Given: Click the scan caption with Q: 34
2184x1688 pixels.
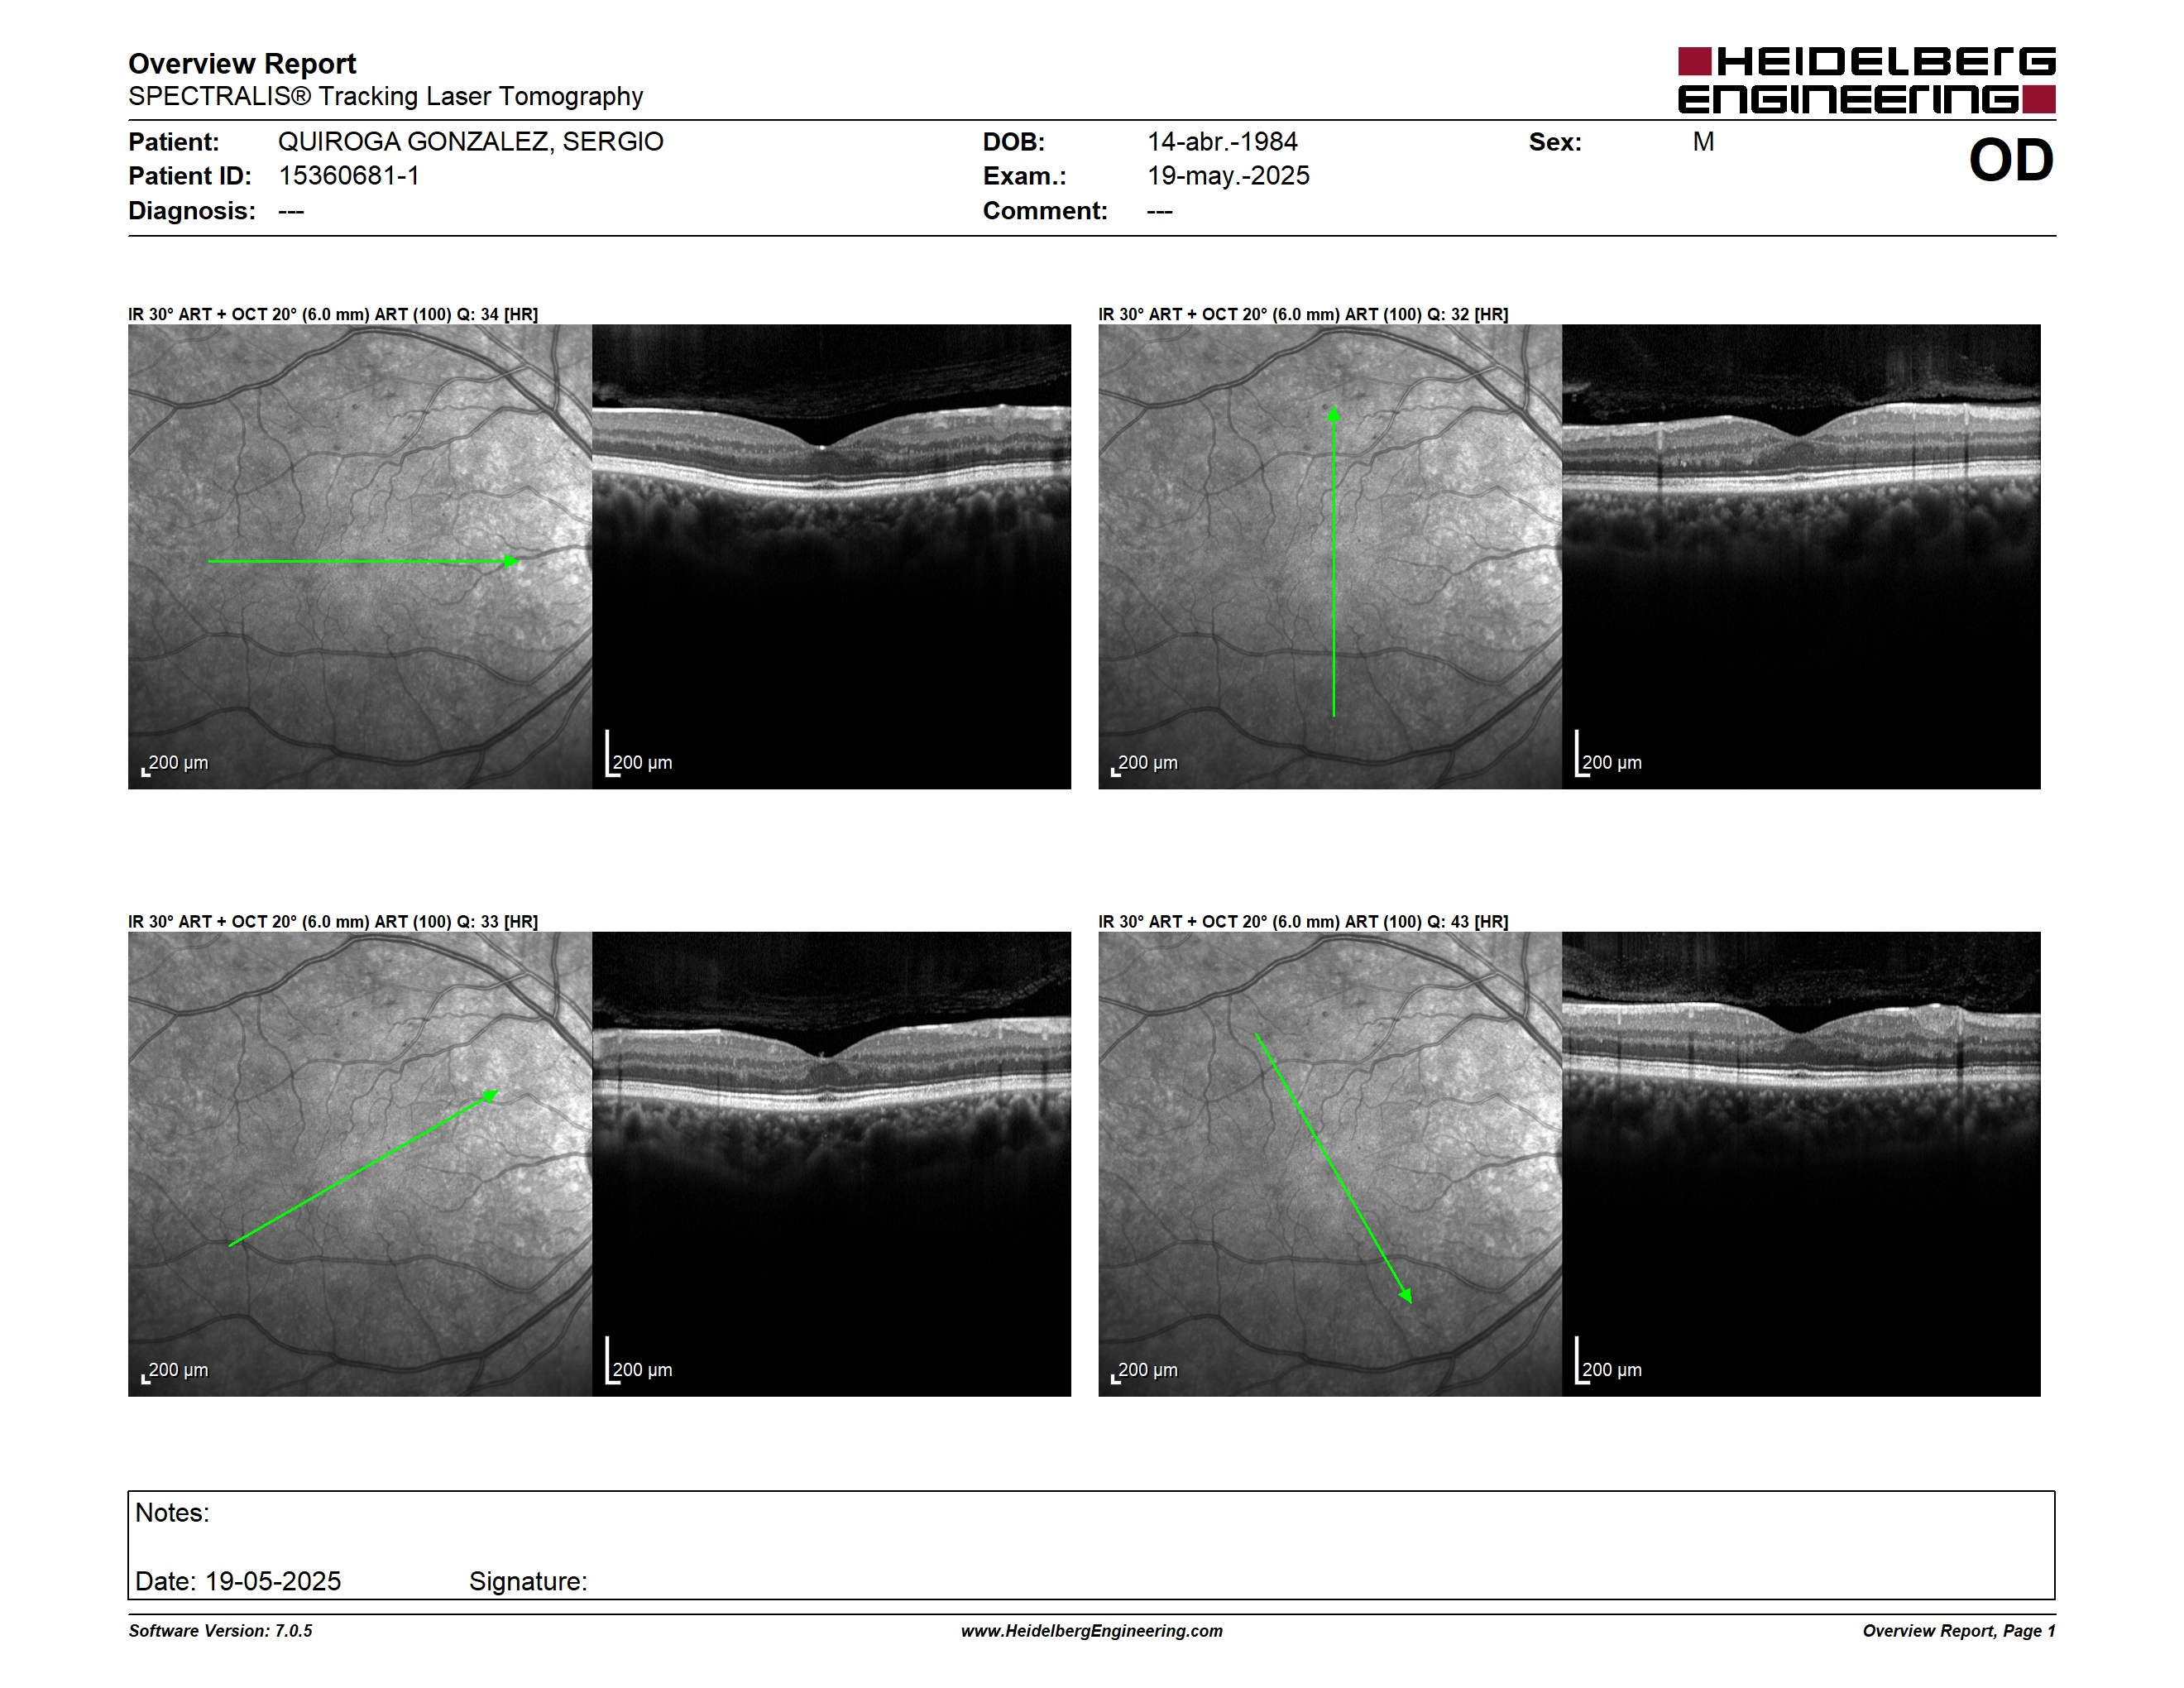Looking at the screenshot, I should pos(333,314).
